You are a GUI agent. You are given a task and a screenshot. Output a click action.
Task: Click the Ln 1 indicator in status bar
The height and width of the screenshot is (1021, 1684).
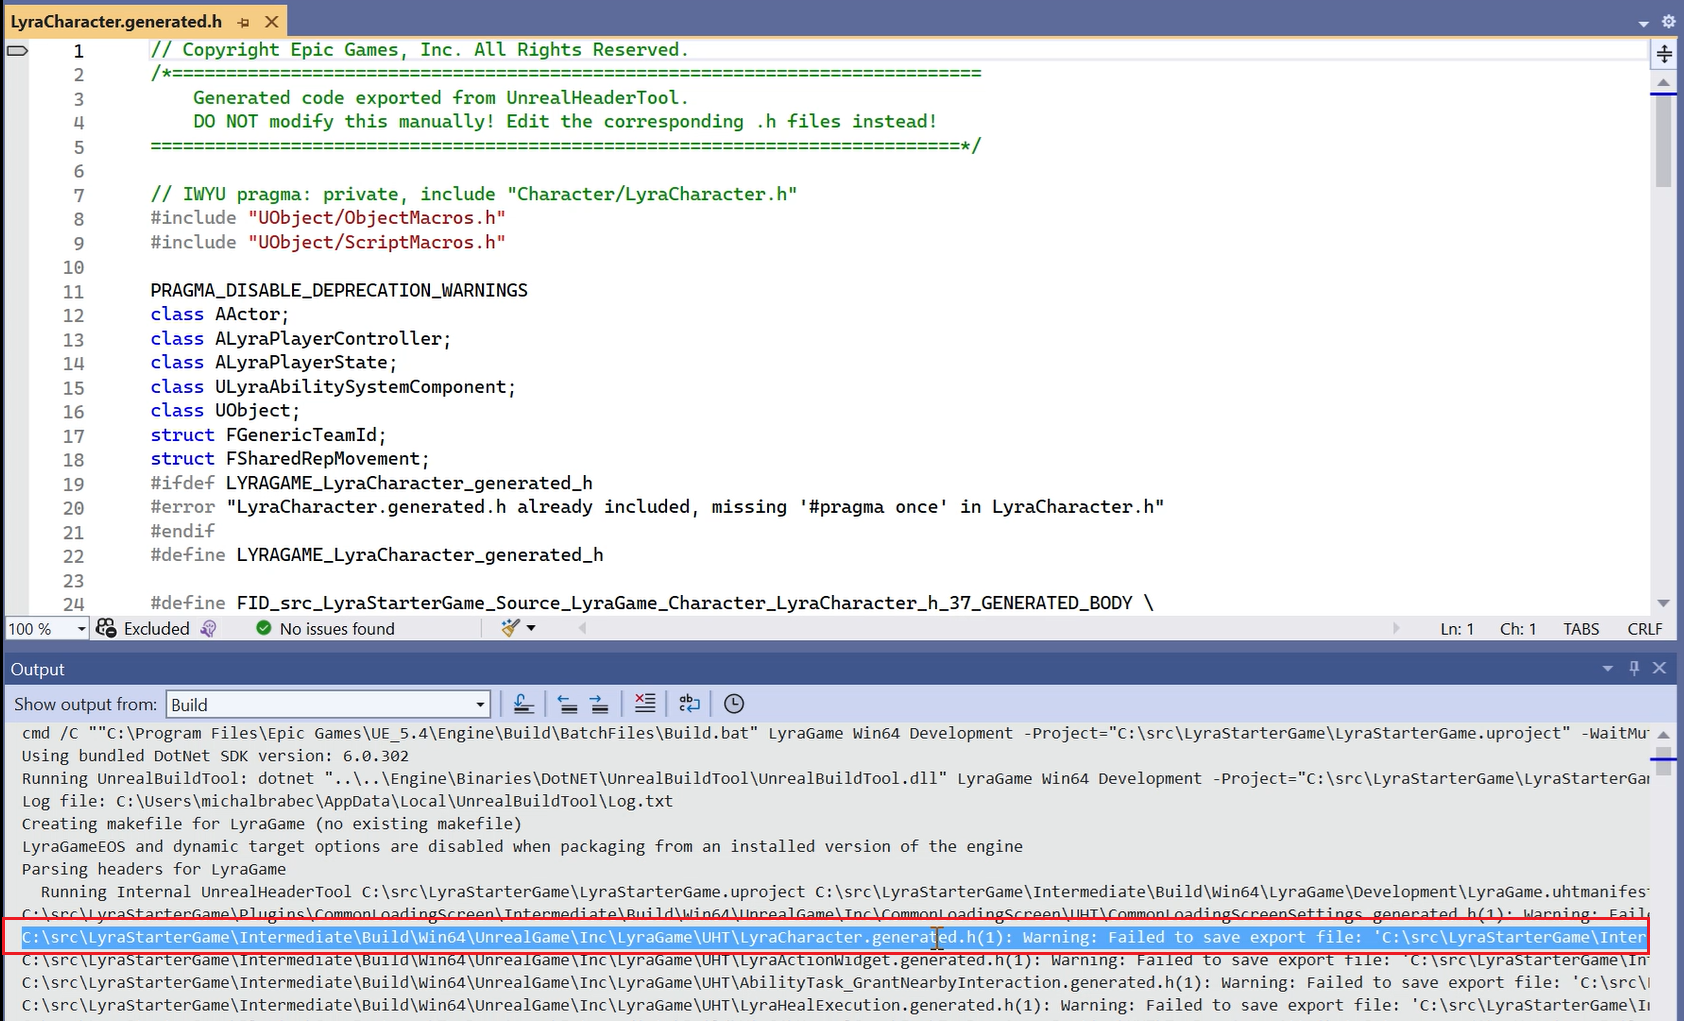(x=1456, y=628)
